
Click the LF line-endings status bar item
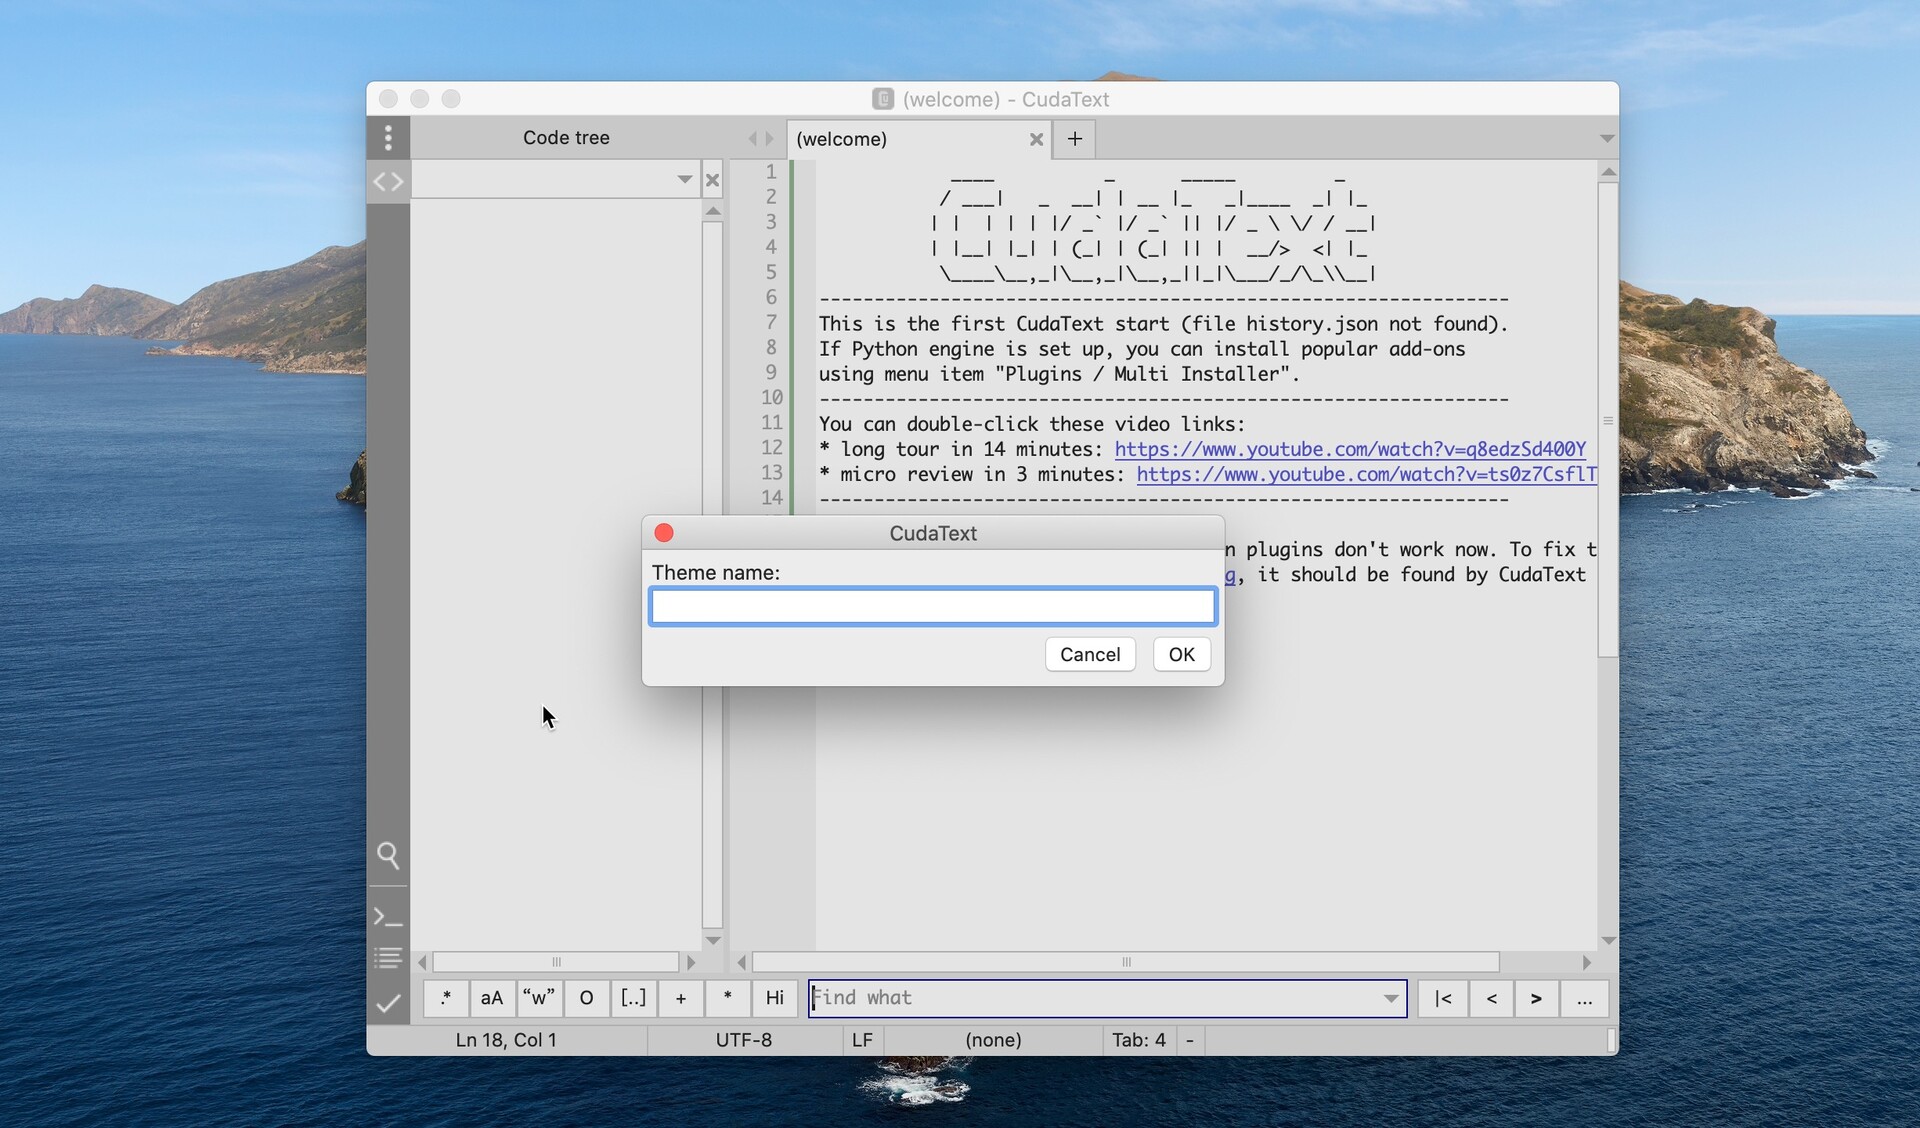click(861, 1040)
